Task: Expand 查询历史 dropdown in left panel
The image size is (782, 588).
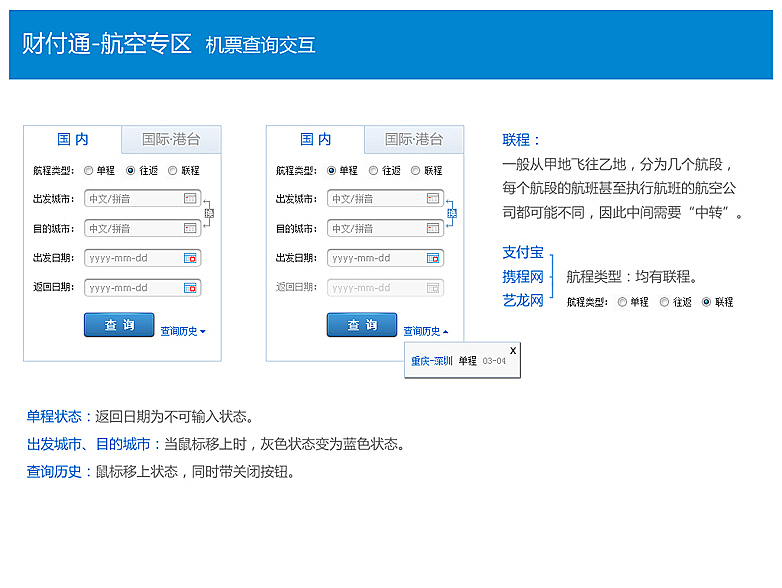Action: (x=183, y=331)
